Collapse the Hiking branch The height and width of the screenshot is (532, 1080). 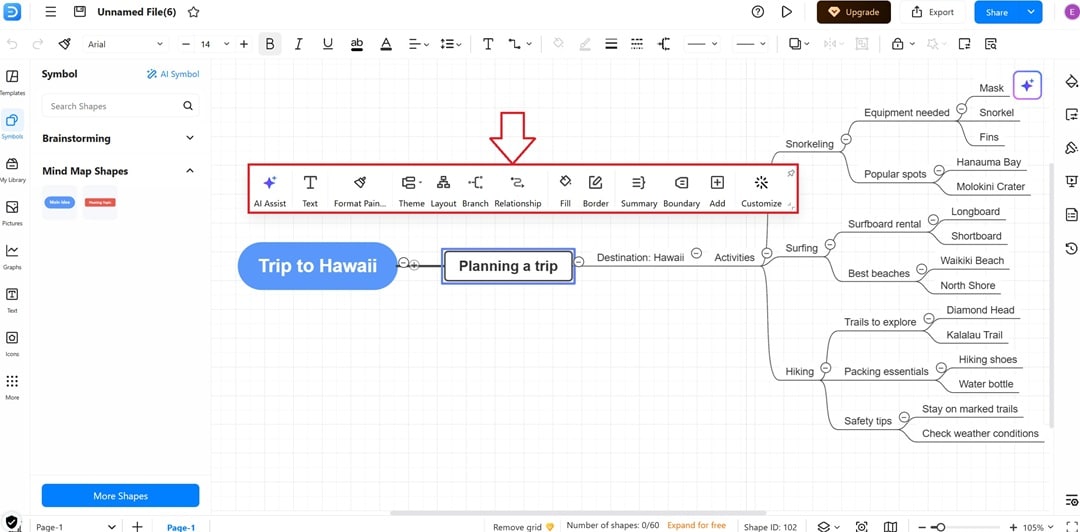click(826, 368)
